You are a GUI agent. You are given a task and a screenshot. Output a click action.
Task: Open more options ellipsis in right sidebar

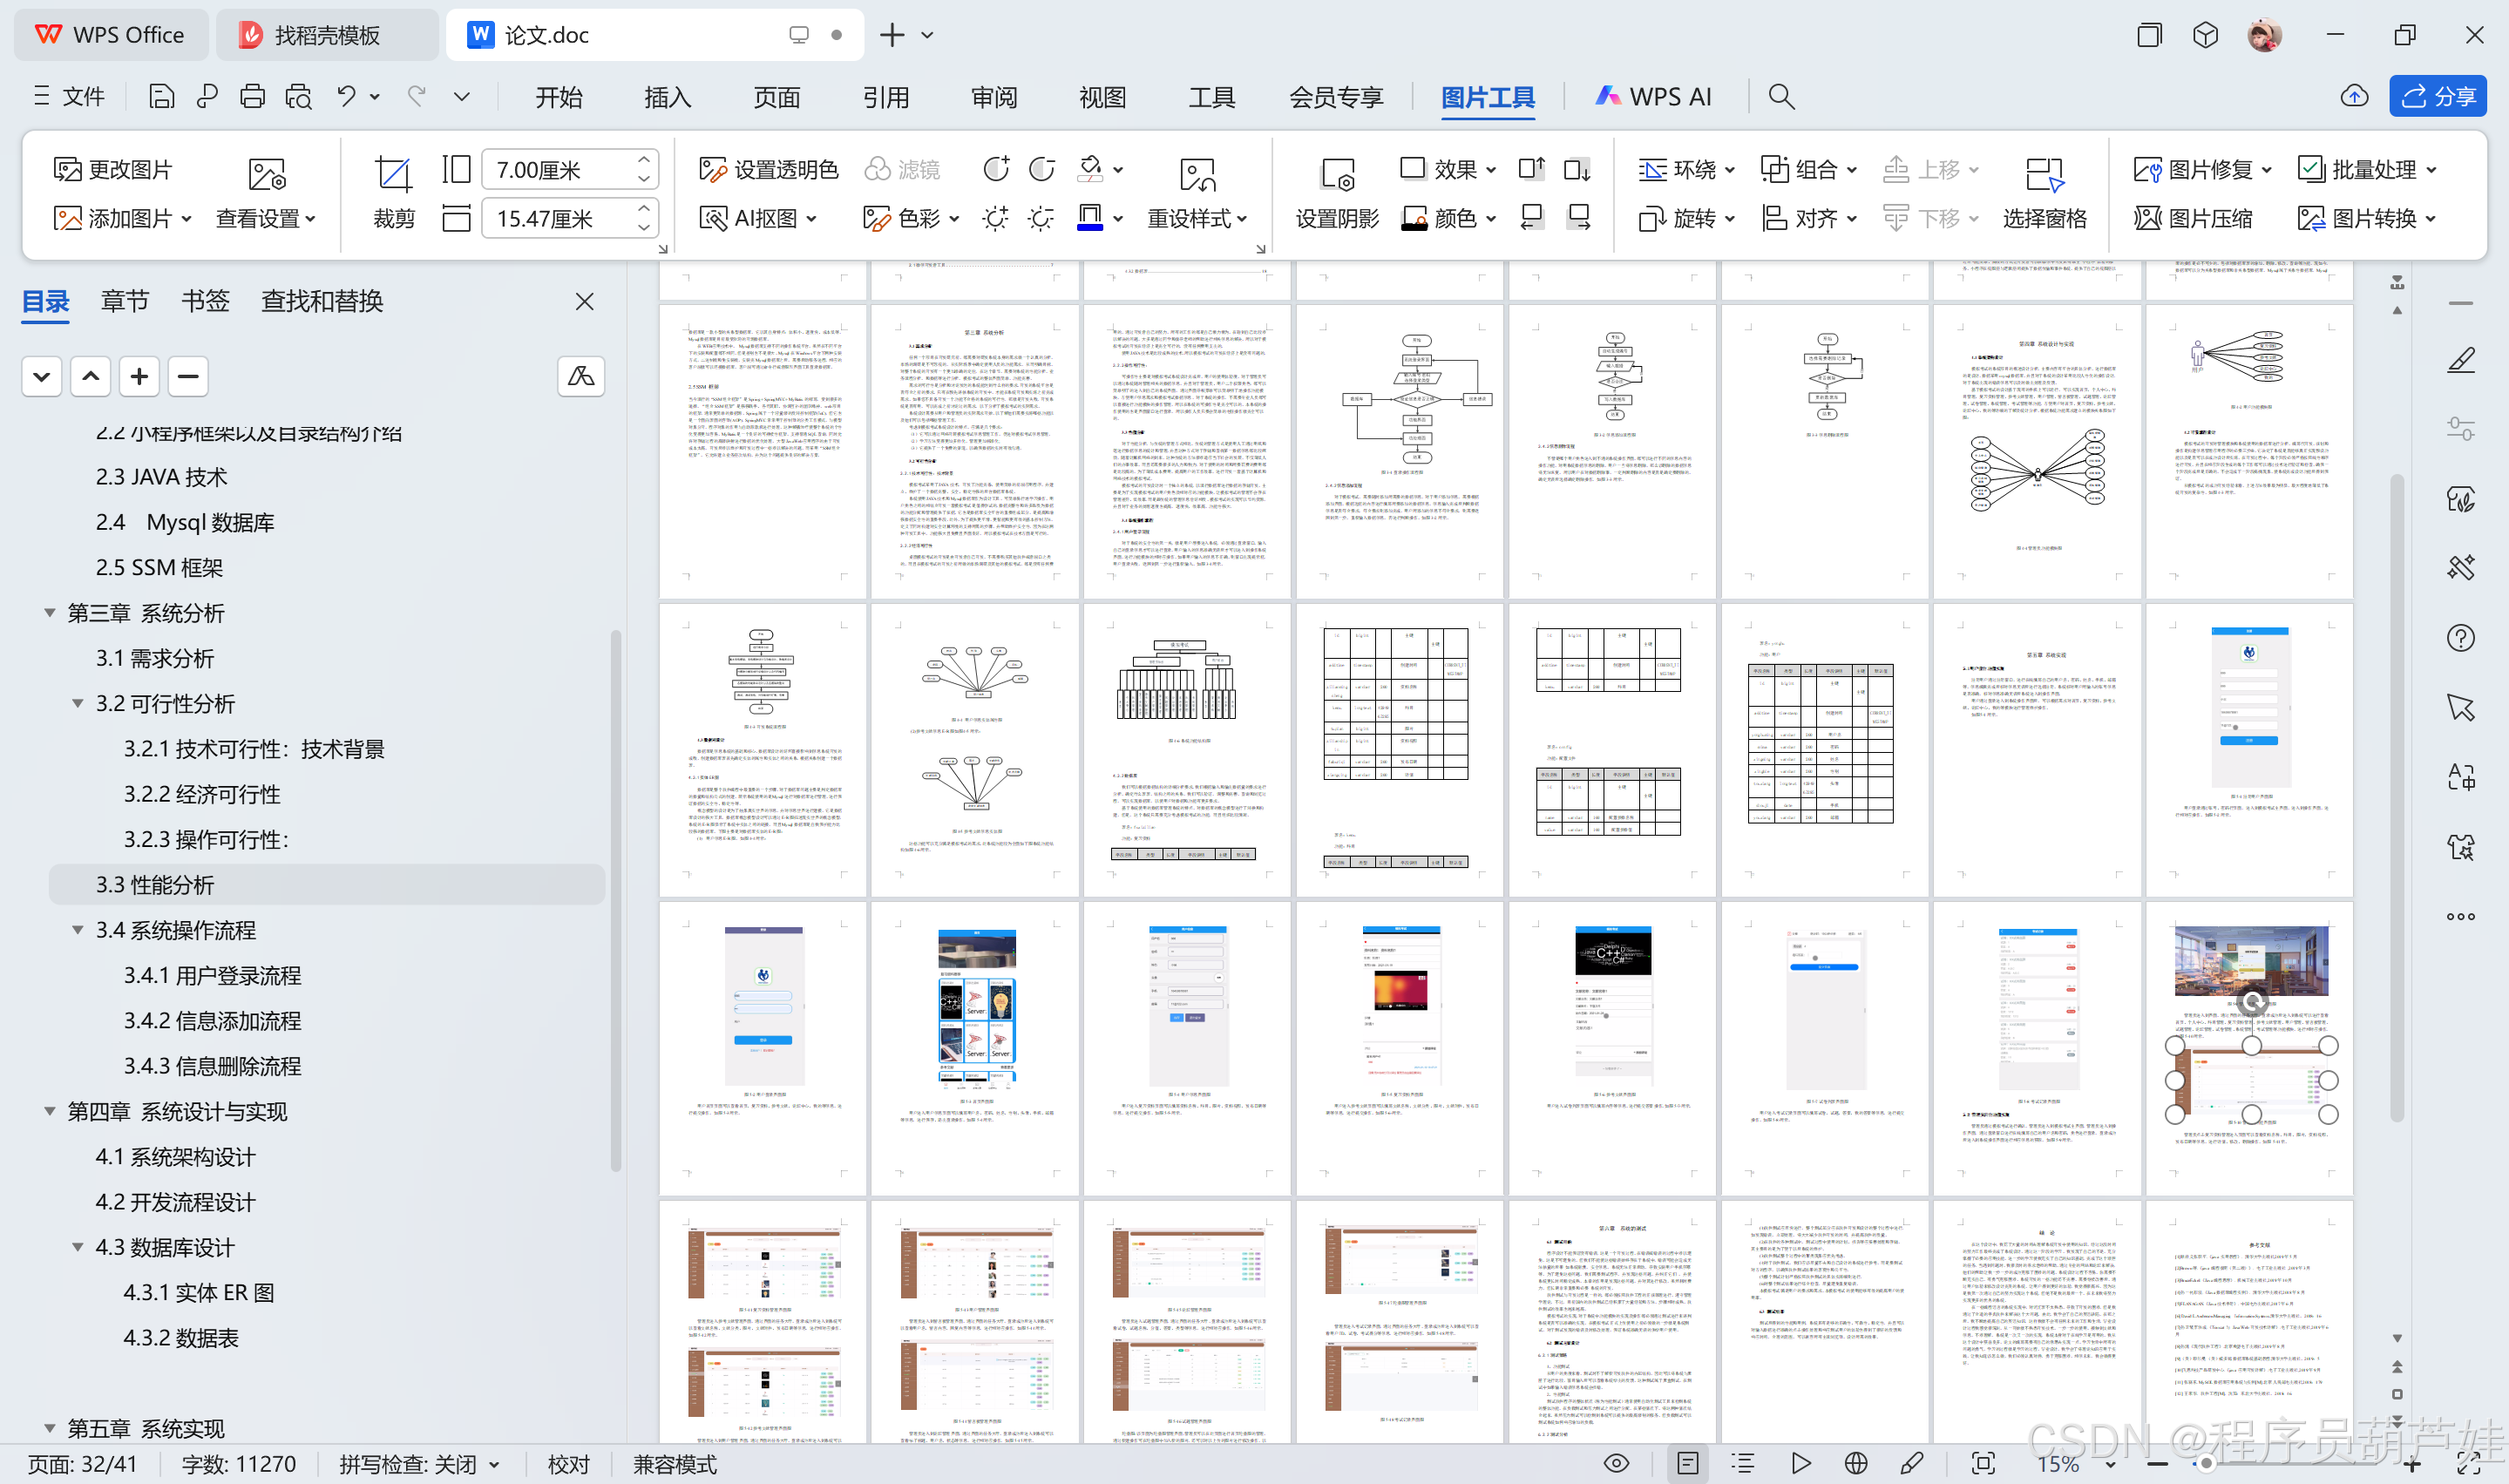[x=2461, y=916]
